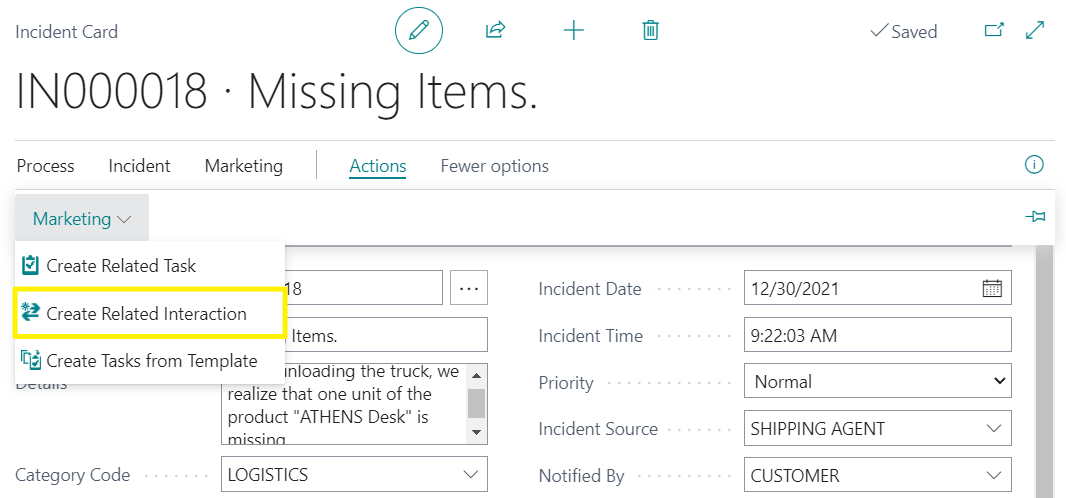Open card in new window icon
The image size is (1066, 498).
(x=994, y=31)
